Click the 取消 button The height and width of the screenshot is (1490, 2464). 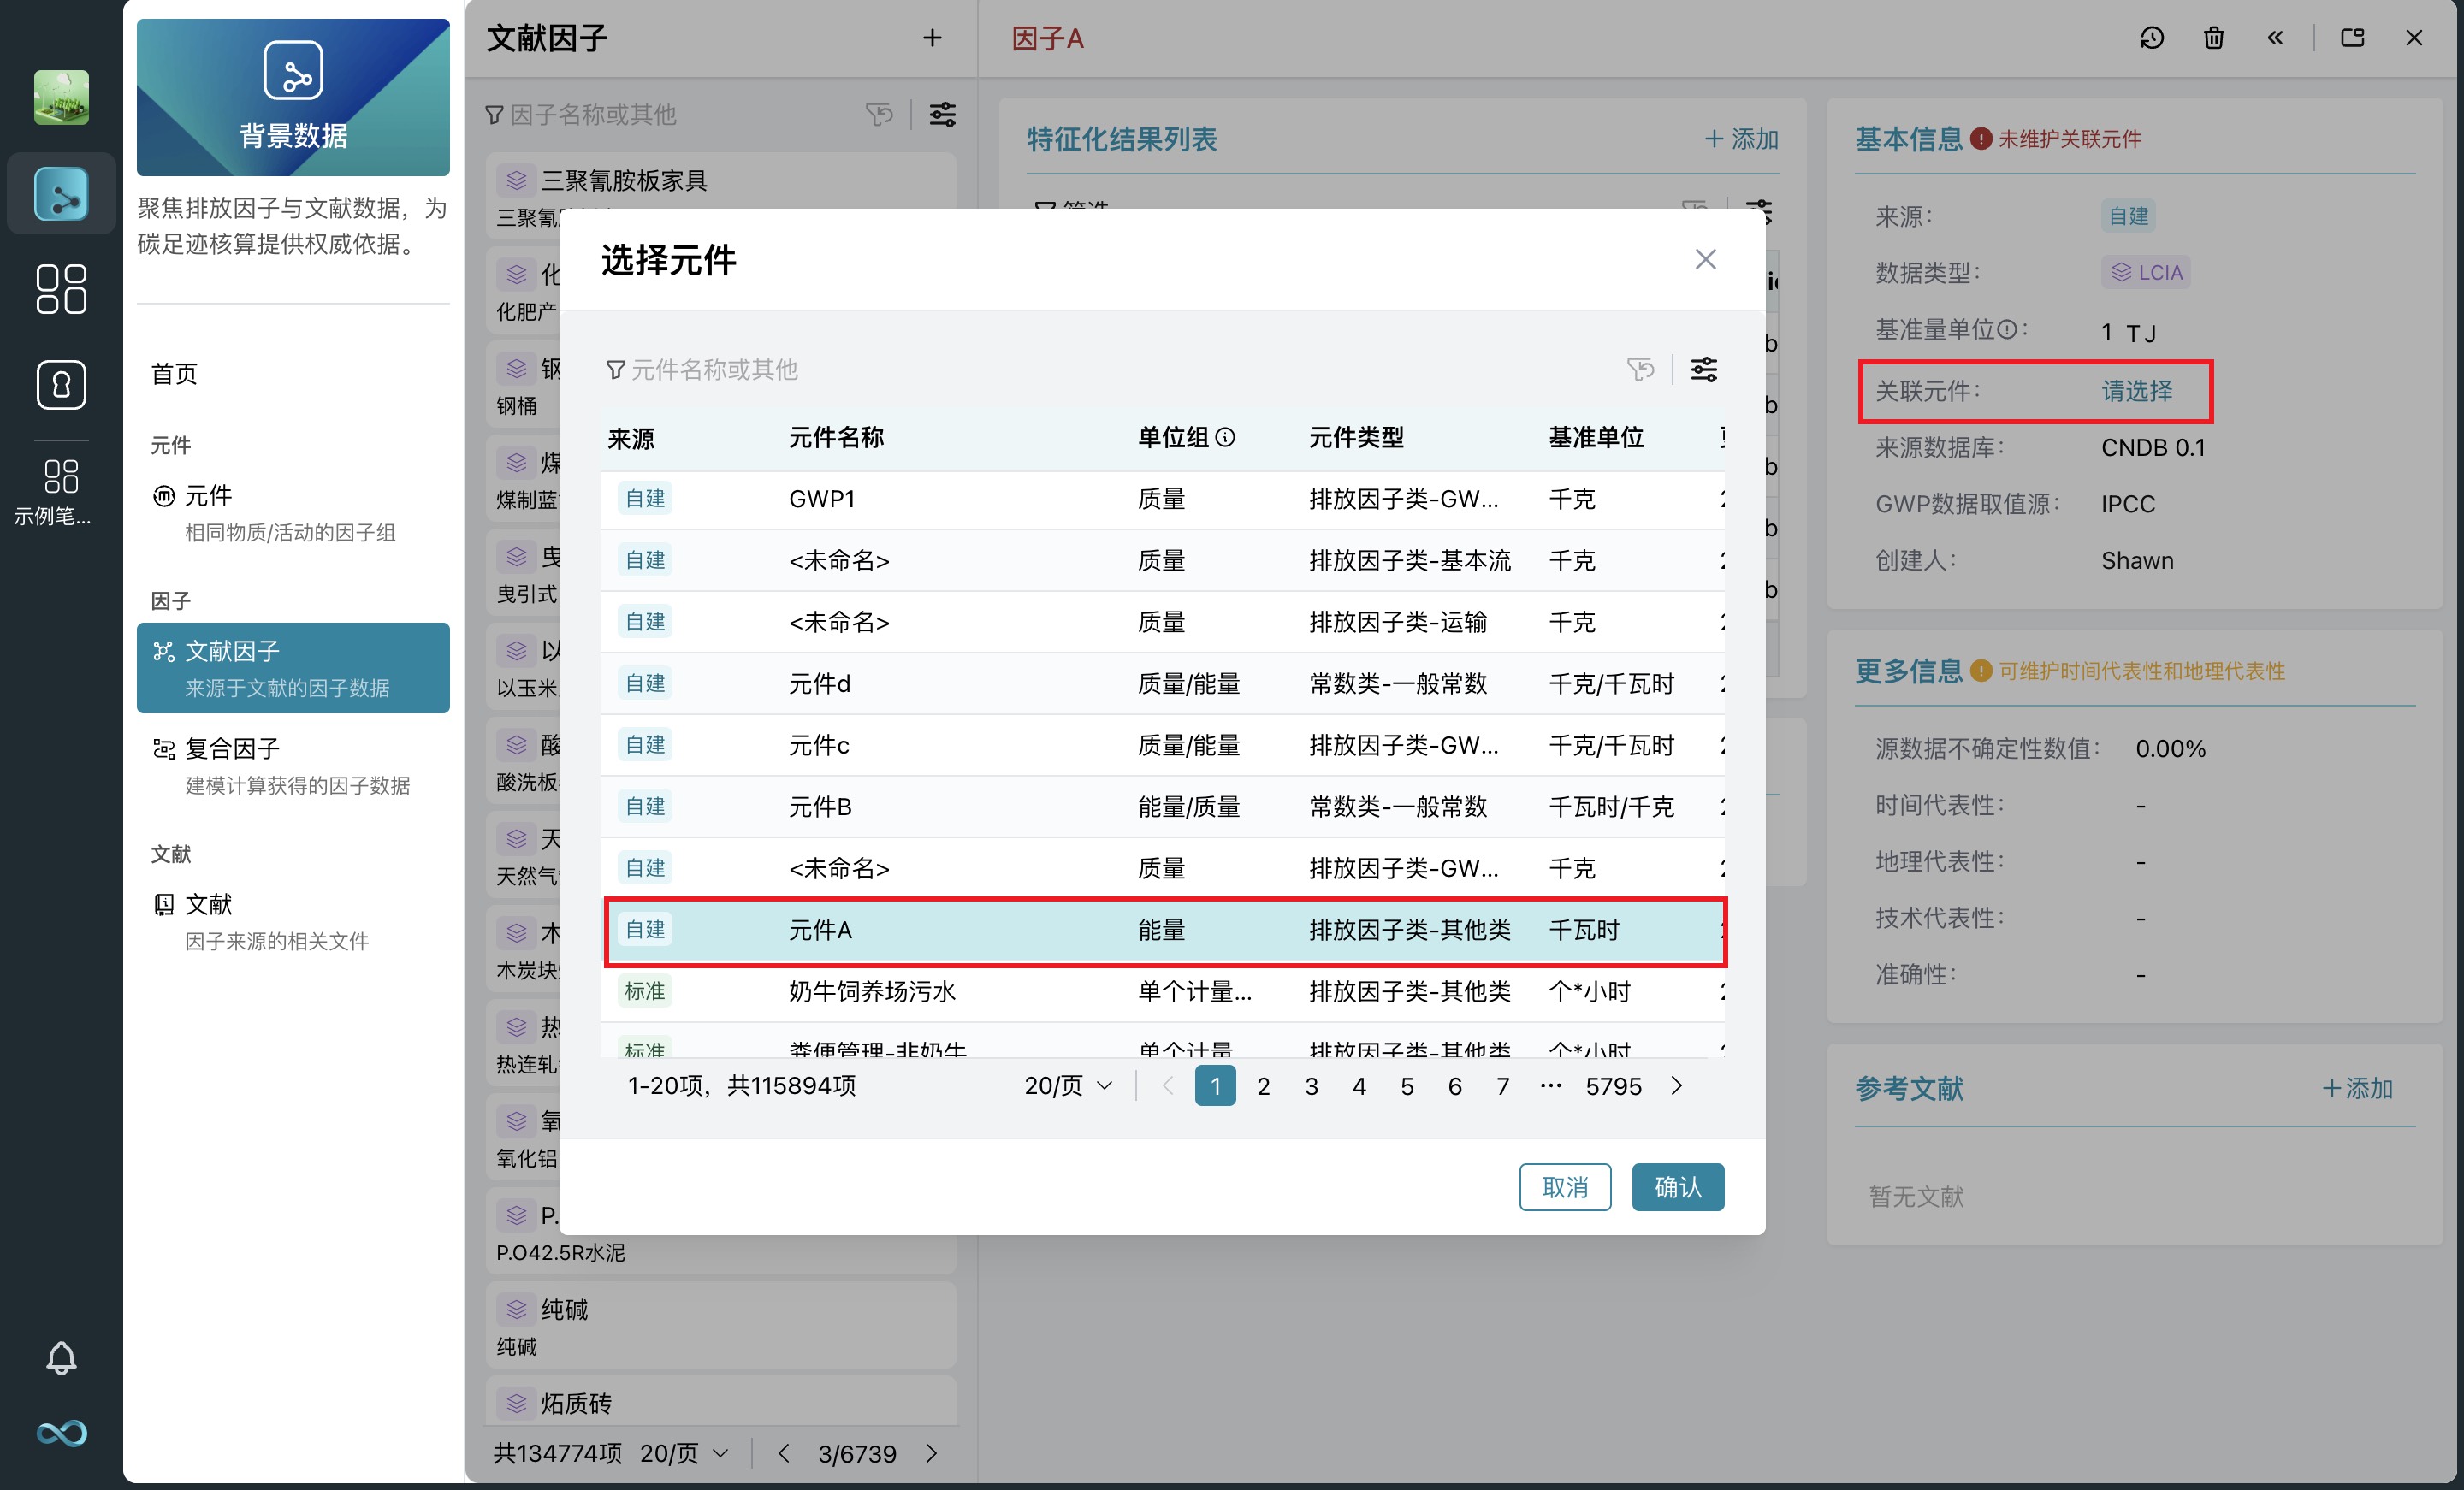coord(1564,1187)
